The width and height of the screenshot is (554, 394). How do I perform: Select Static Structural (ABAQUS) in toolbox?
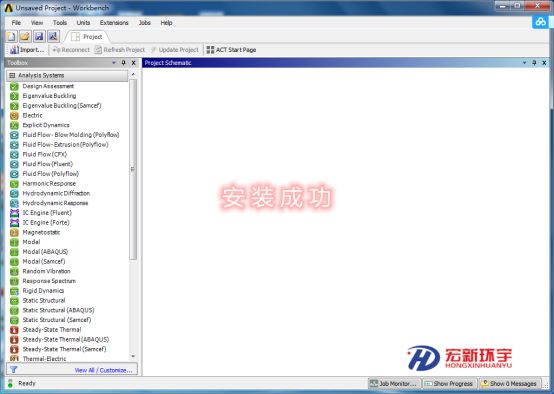(x=58, y=310)
